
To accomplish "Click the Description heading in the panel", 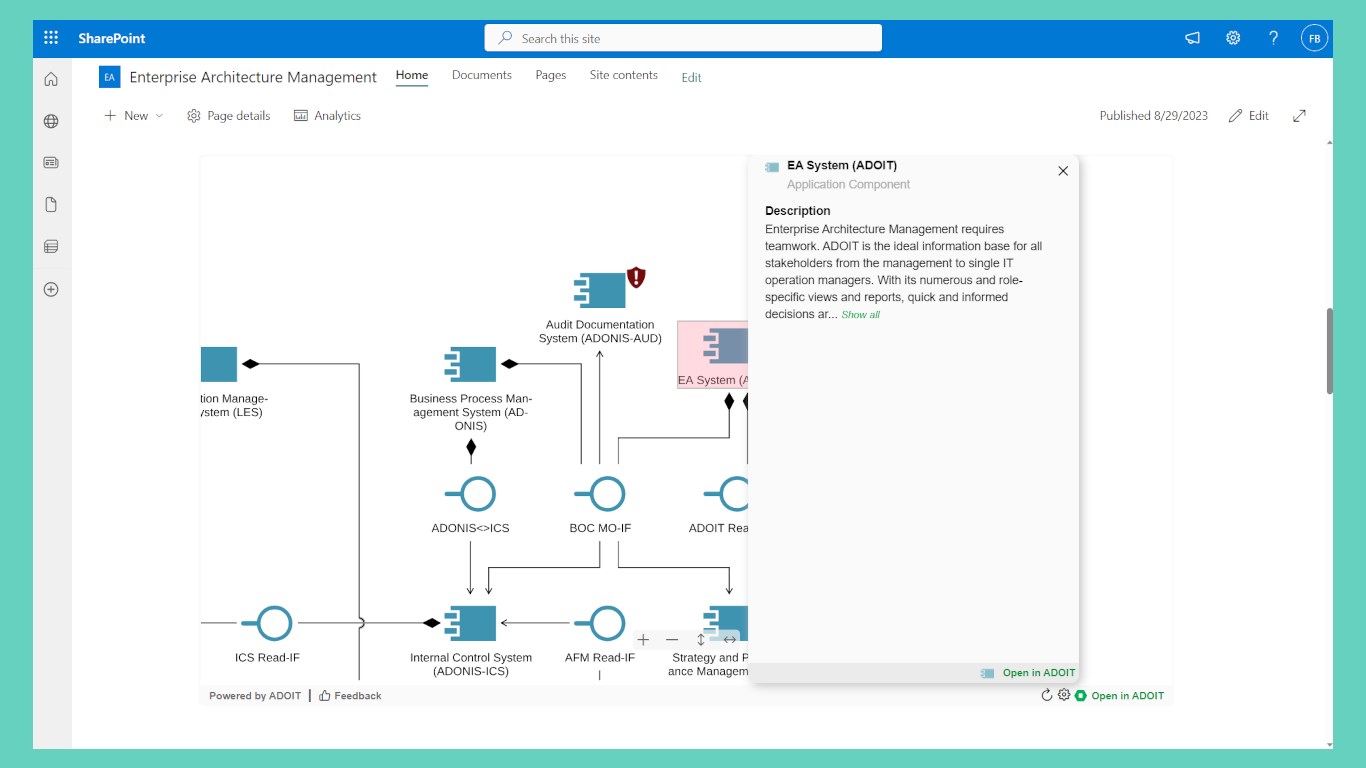I will pyautogui.click(x=798, y=211).
